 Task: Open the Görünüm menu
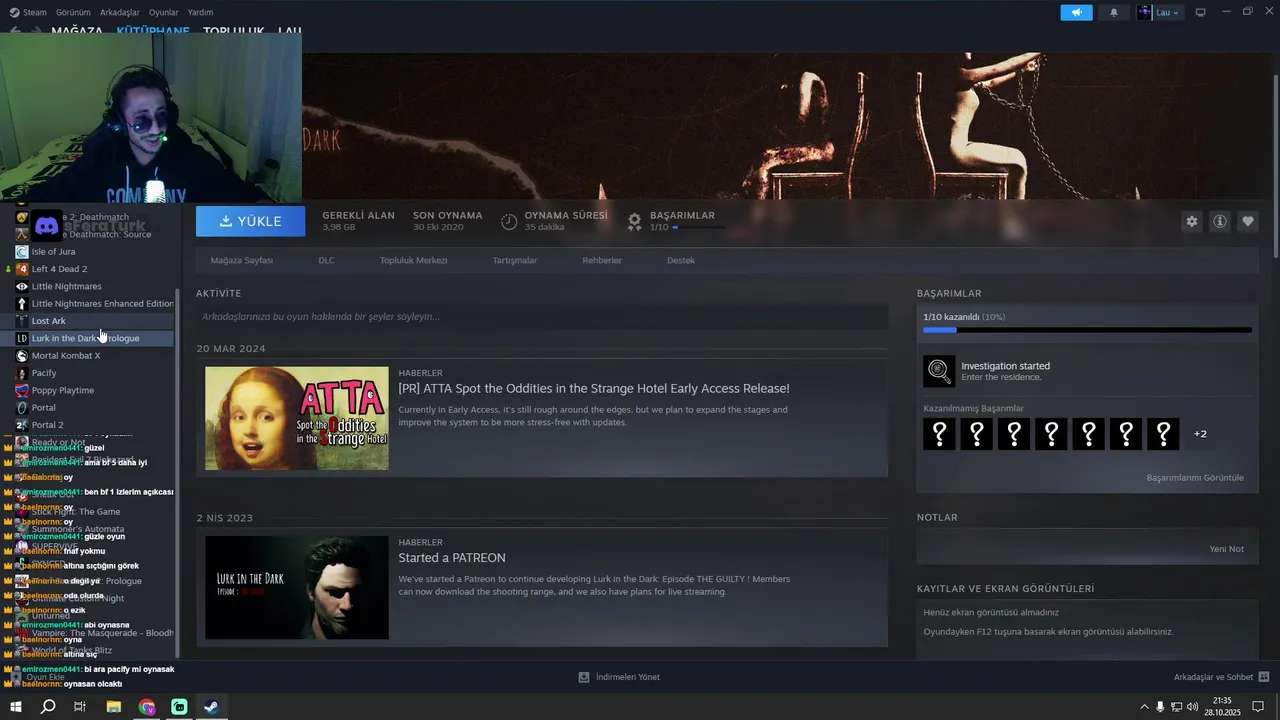[73, 12]
